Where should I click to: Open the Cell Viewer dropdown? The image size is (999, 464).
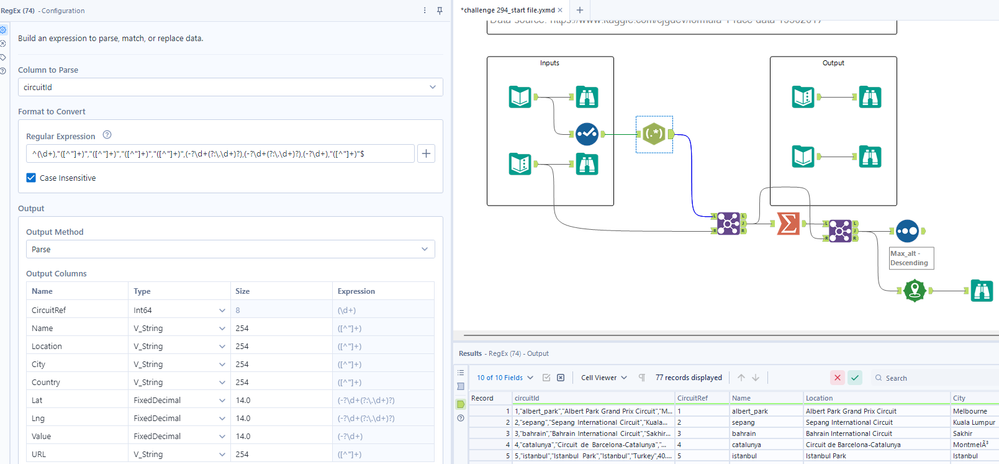click(604, 377)
